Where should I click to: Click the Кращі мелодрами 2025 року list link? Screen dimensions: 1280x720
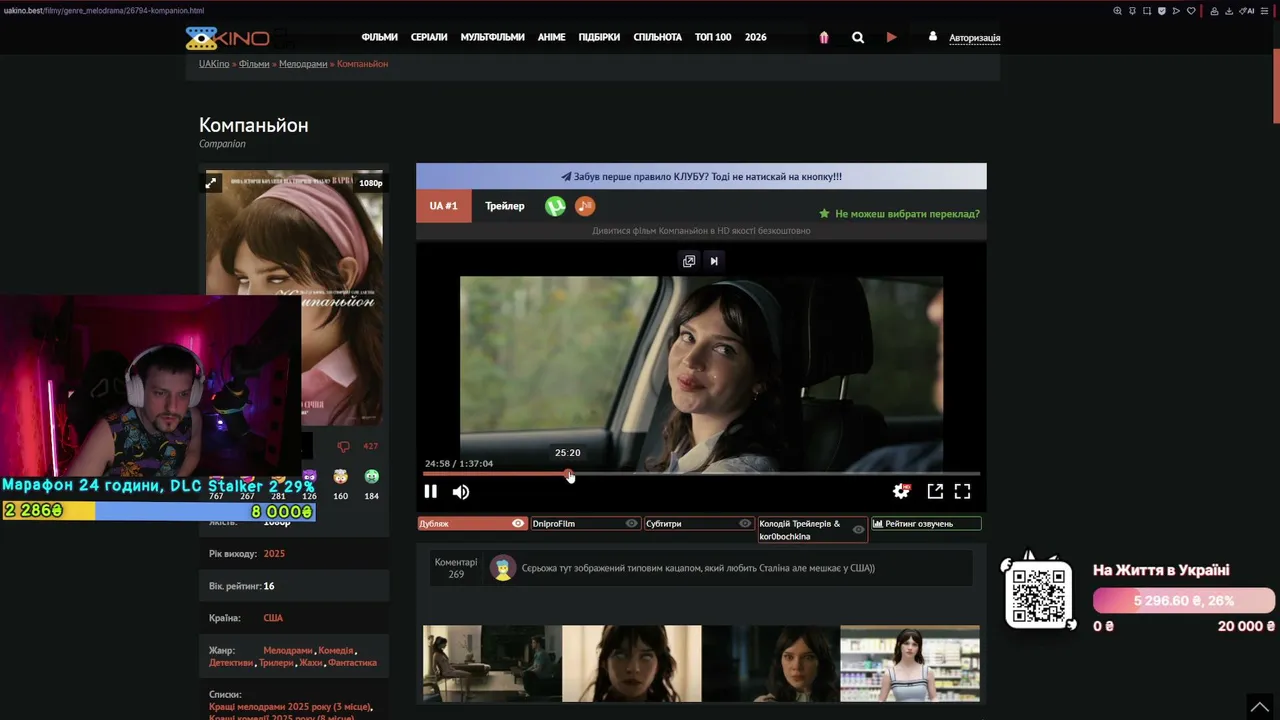(290, 707)
